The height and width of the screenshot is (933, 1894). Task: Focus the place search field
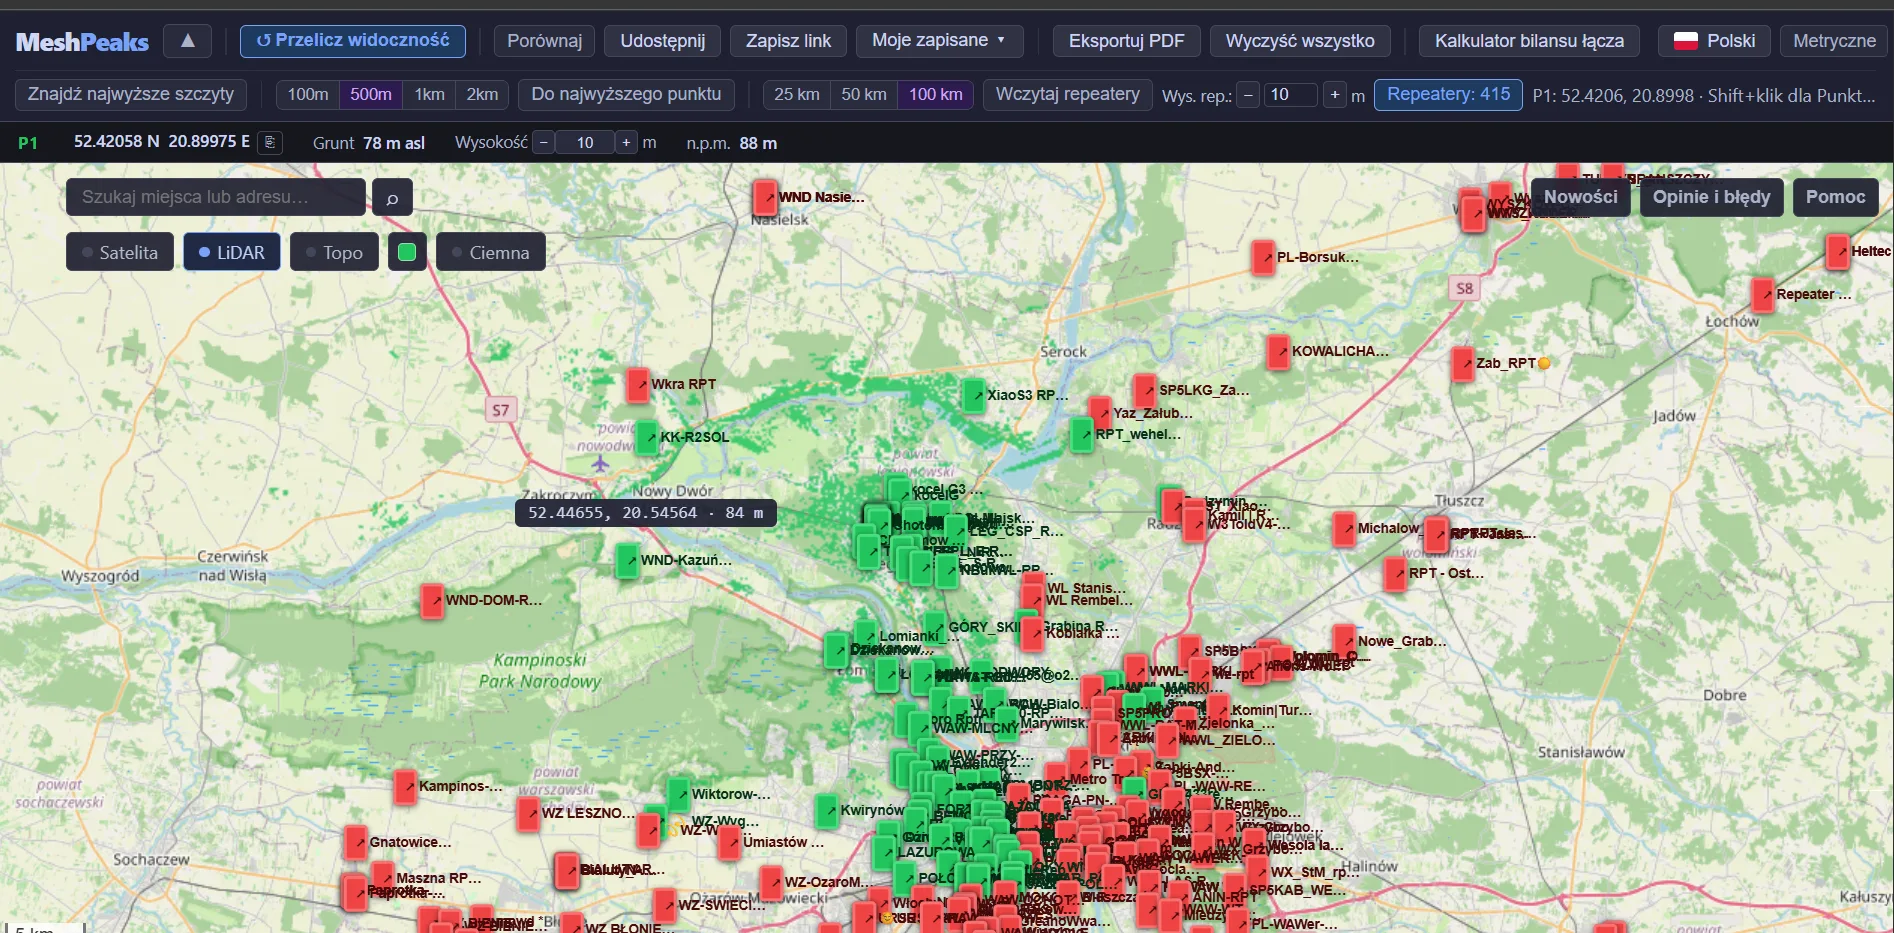(x=216, y=197)
